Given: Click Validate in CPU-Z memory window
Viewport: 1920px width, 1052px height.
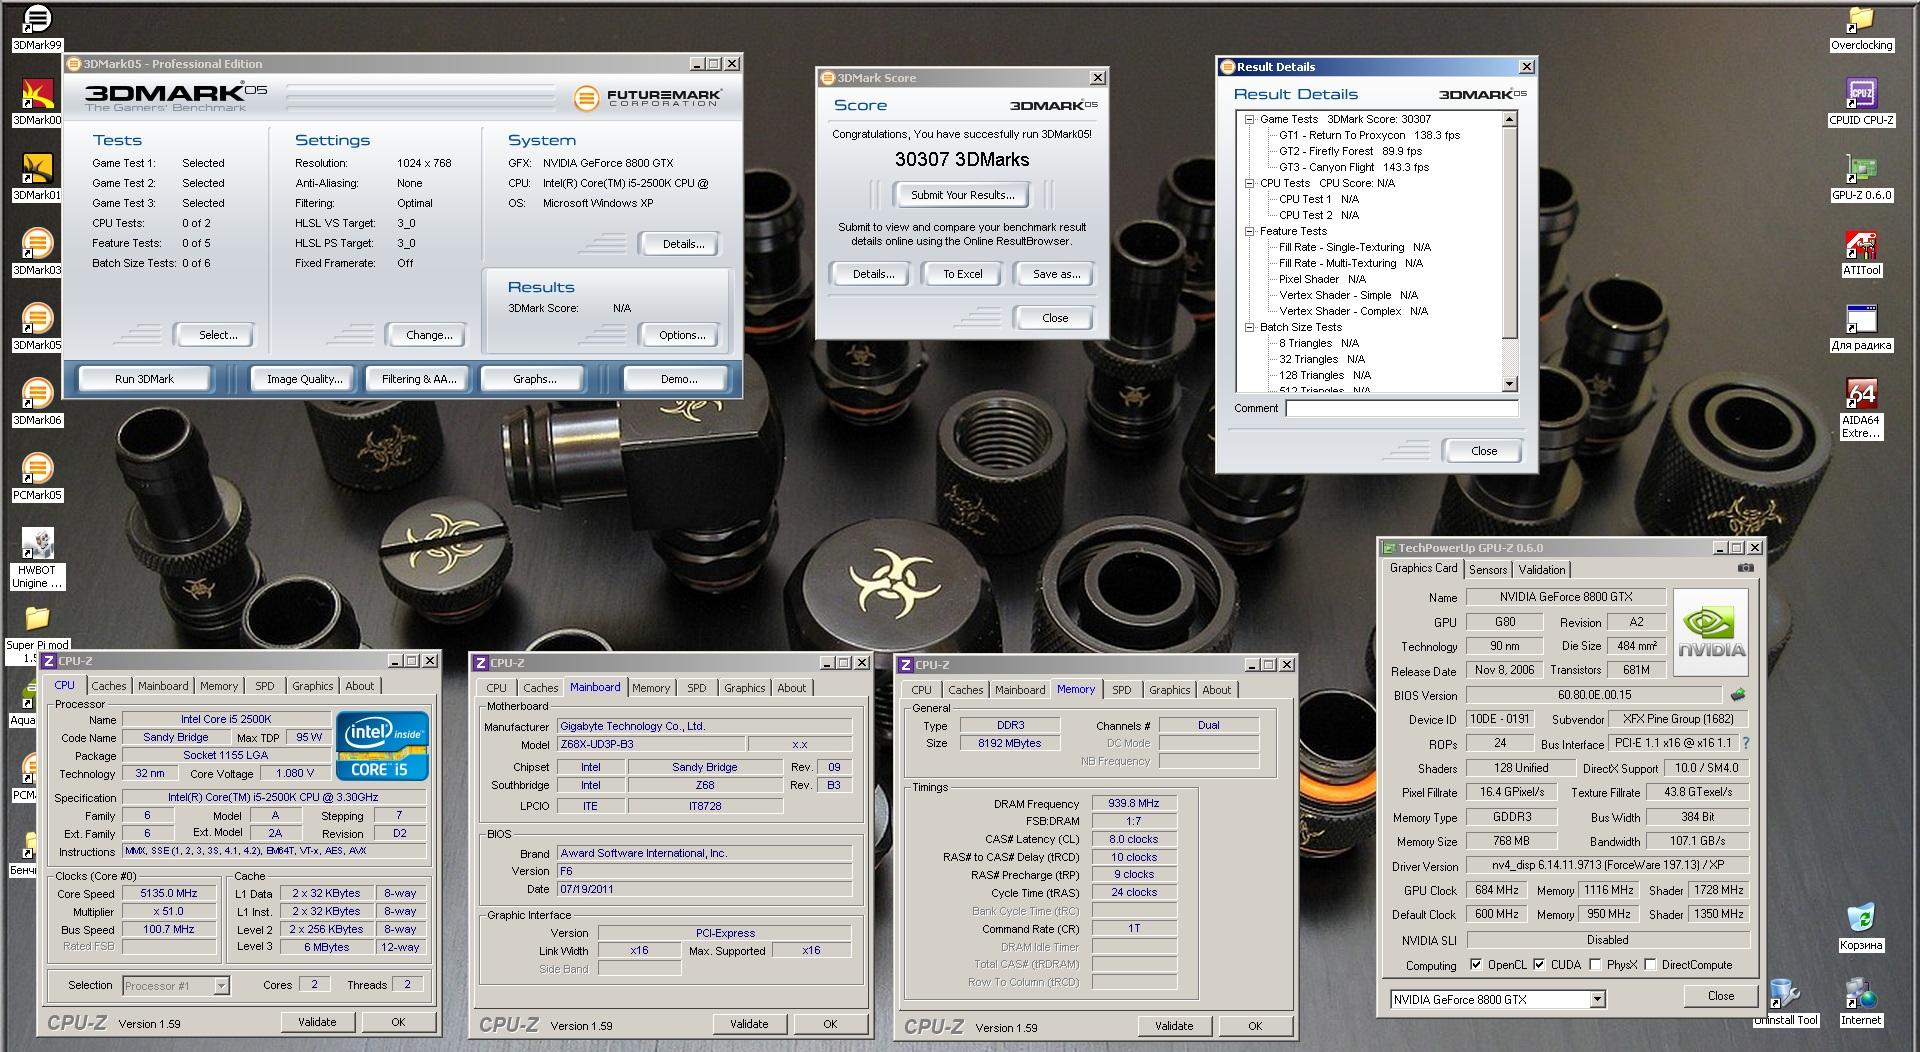Looking at the screenshot, I should click(1173, 1025).
